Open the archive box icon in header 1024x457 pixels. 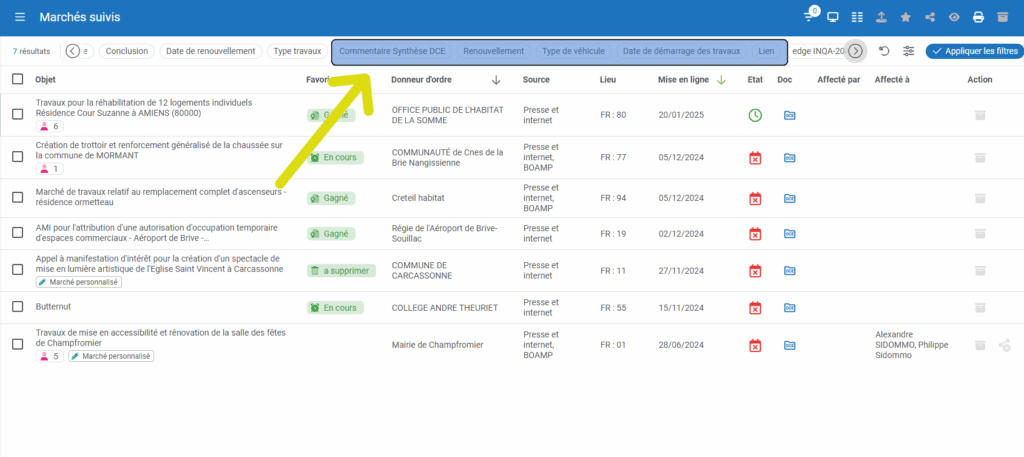[x=1003, y=17]
